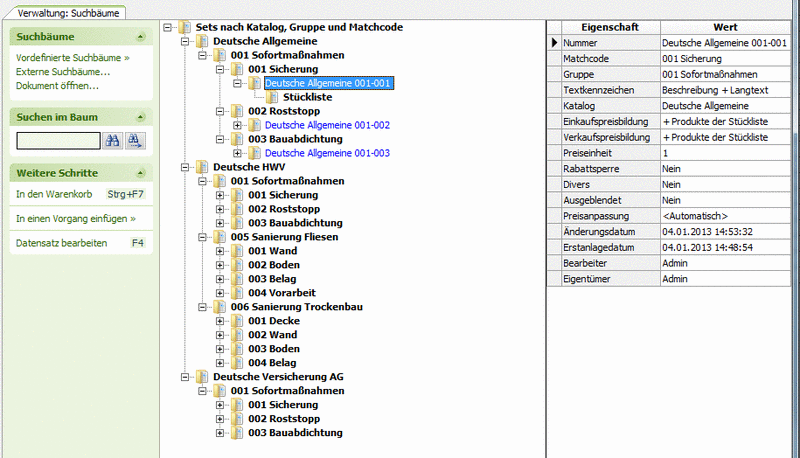
Task: Click the Matchcode value 001 Sicherung
Action: tap(692, 59)
